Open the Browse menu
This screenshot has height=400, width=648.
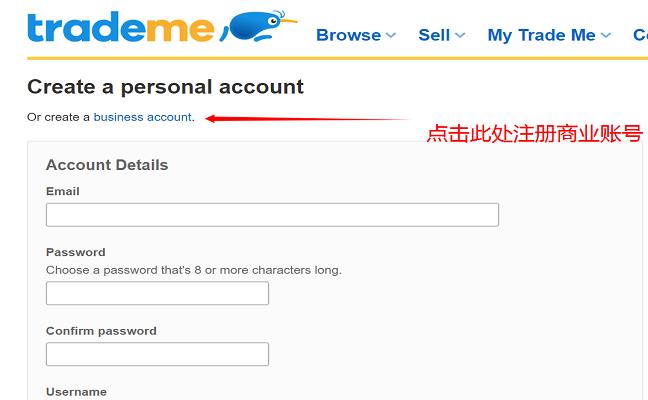click(348, 35)
